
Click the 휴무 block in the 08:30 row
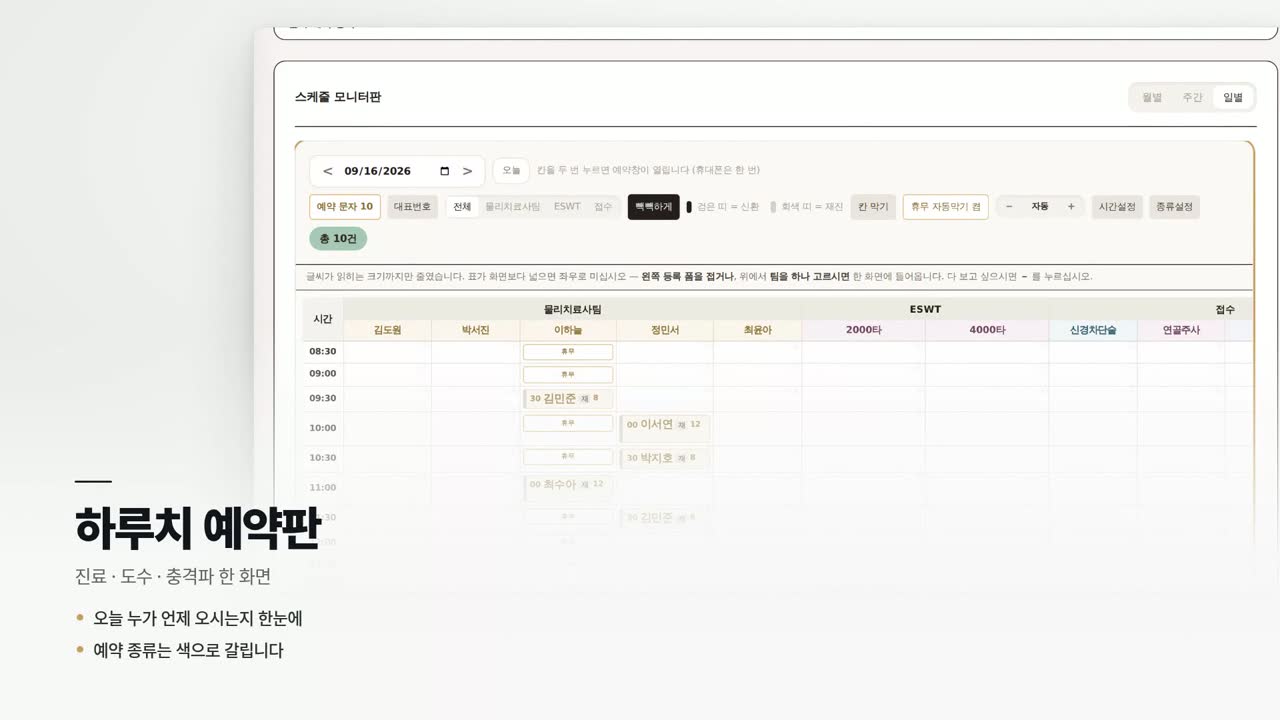[568, 352]
